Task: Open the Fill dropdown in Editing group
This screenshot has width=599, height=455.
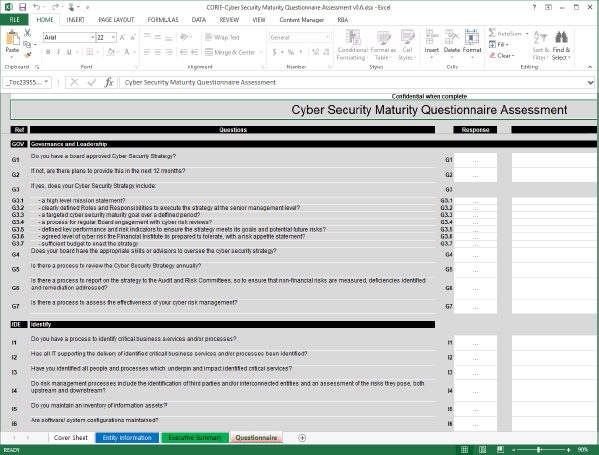Action: (x=499, y=44)
